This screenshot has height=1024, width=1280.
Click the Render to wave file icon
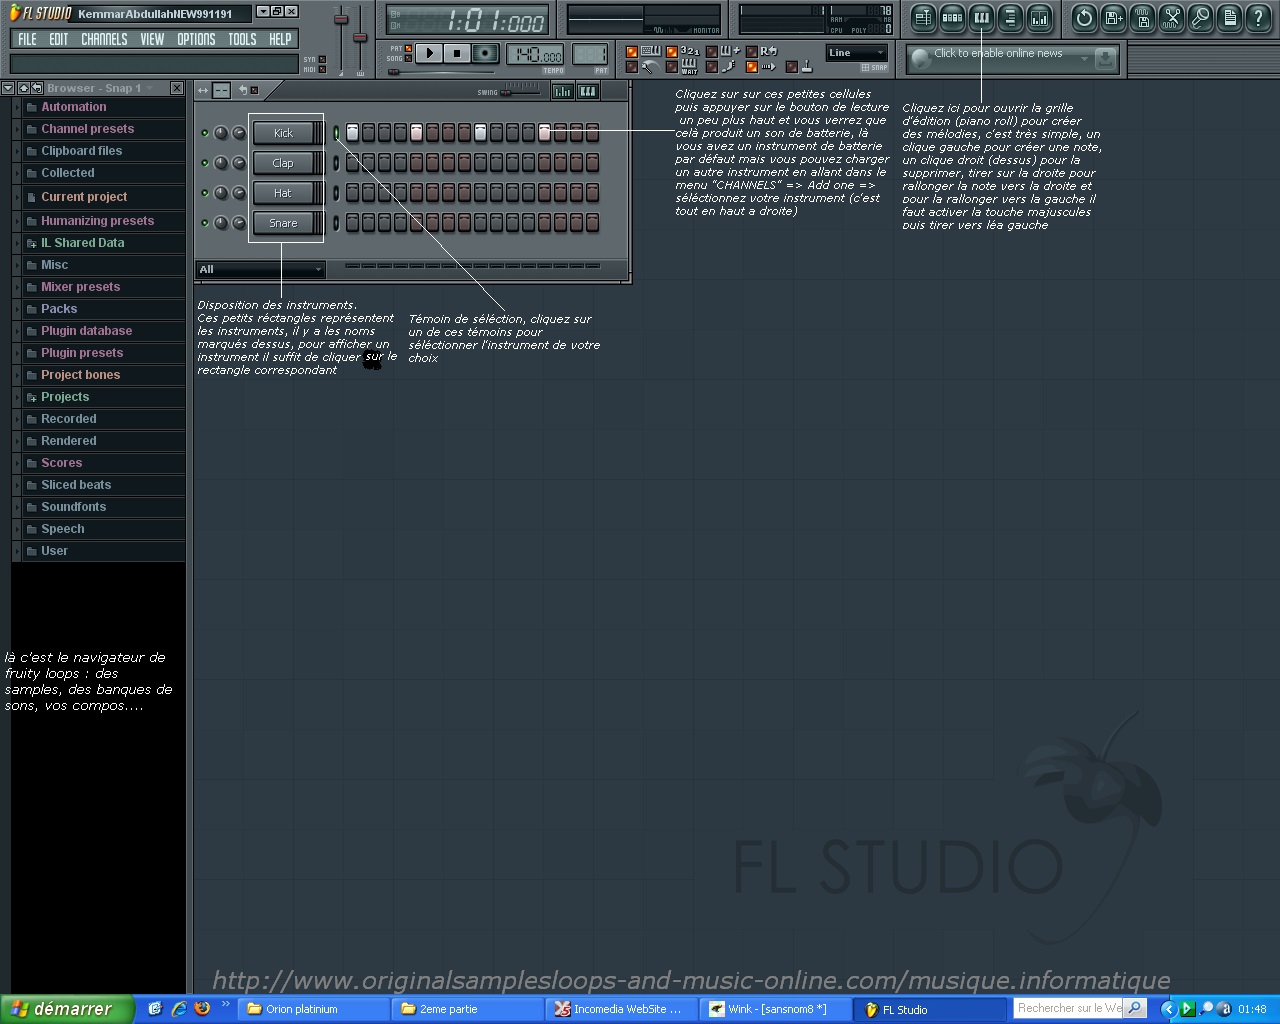click(x=1142, y=17)
